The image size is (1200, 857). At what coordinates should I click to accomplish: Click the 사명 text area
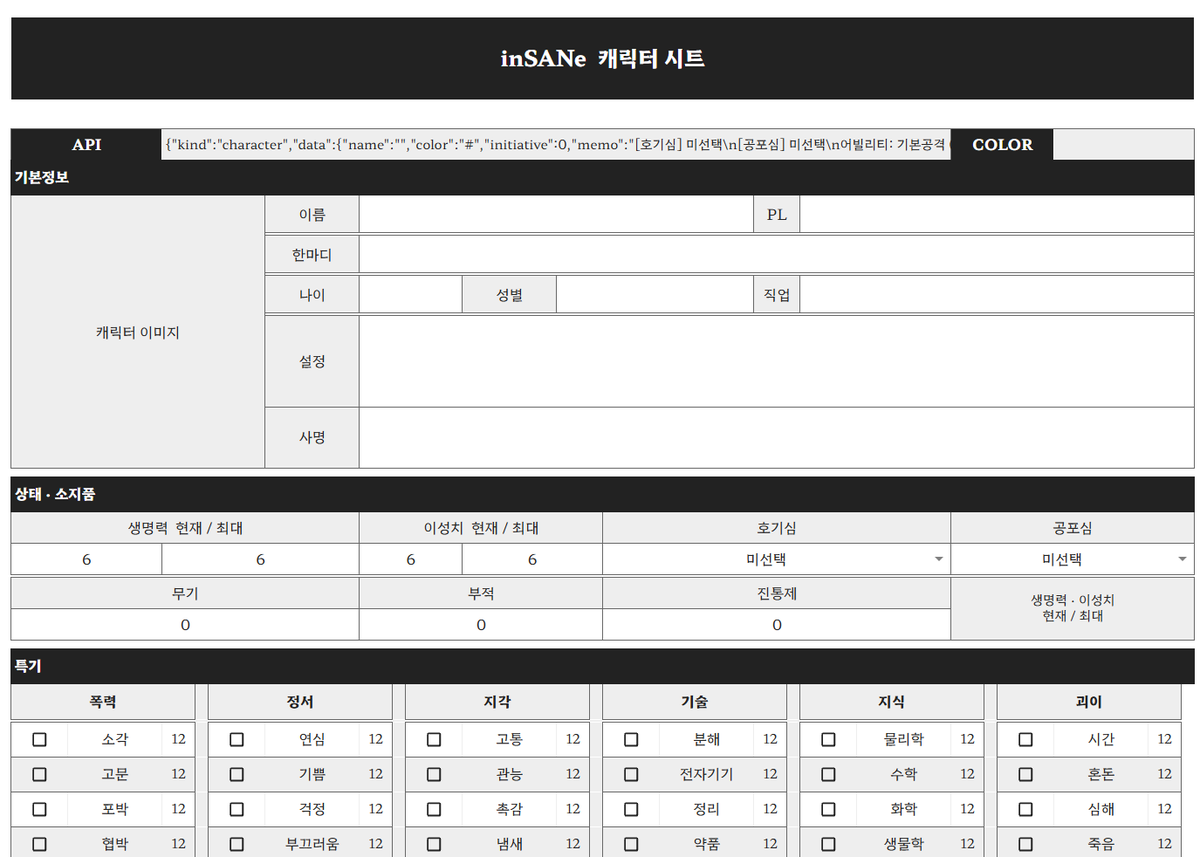(776, 437)
